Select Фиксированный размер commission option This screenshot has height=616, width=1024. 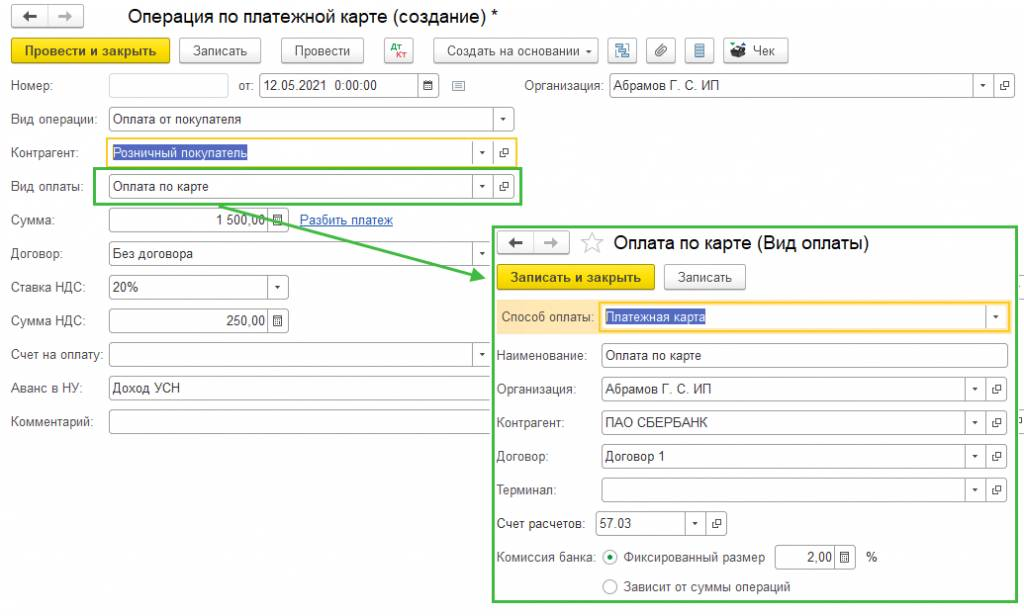click(x=610, y=557)
